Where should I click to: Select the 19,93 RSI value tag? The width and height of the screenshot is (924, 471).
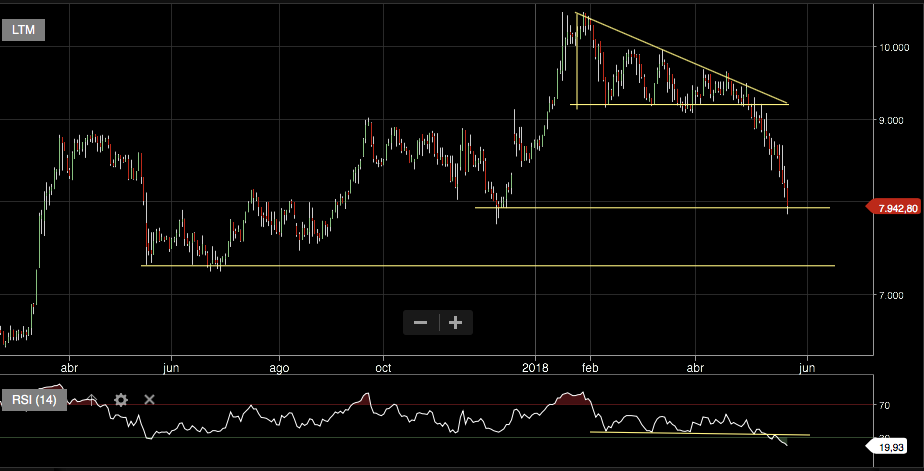[892, 449]
